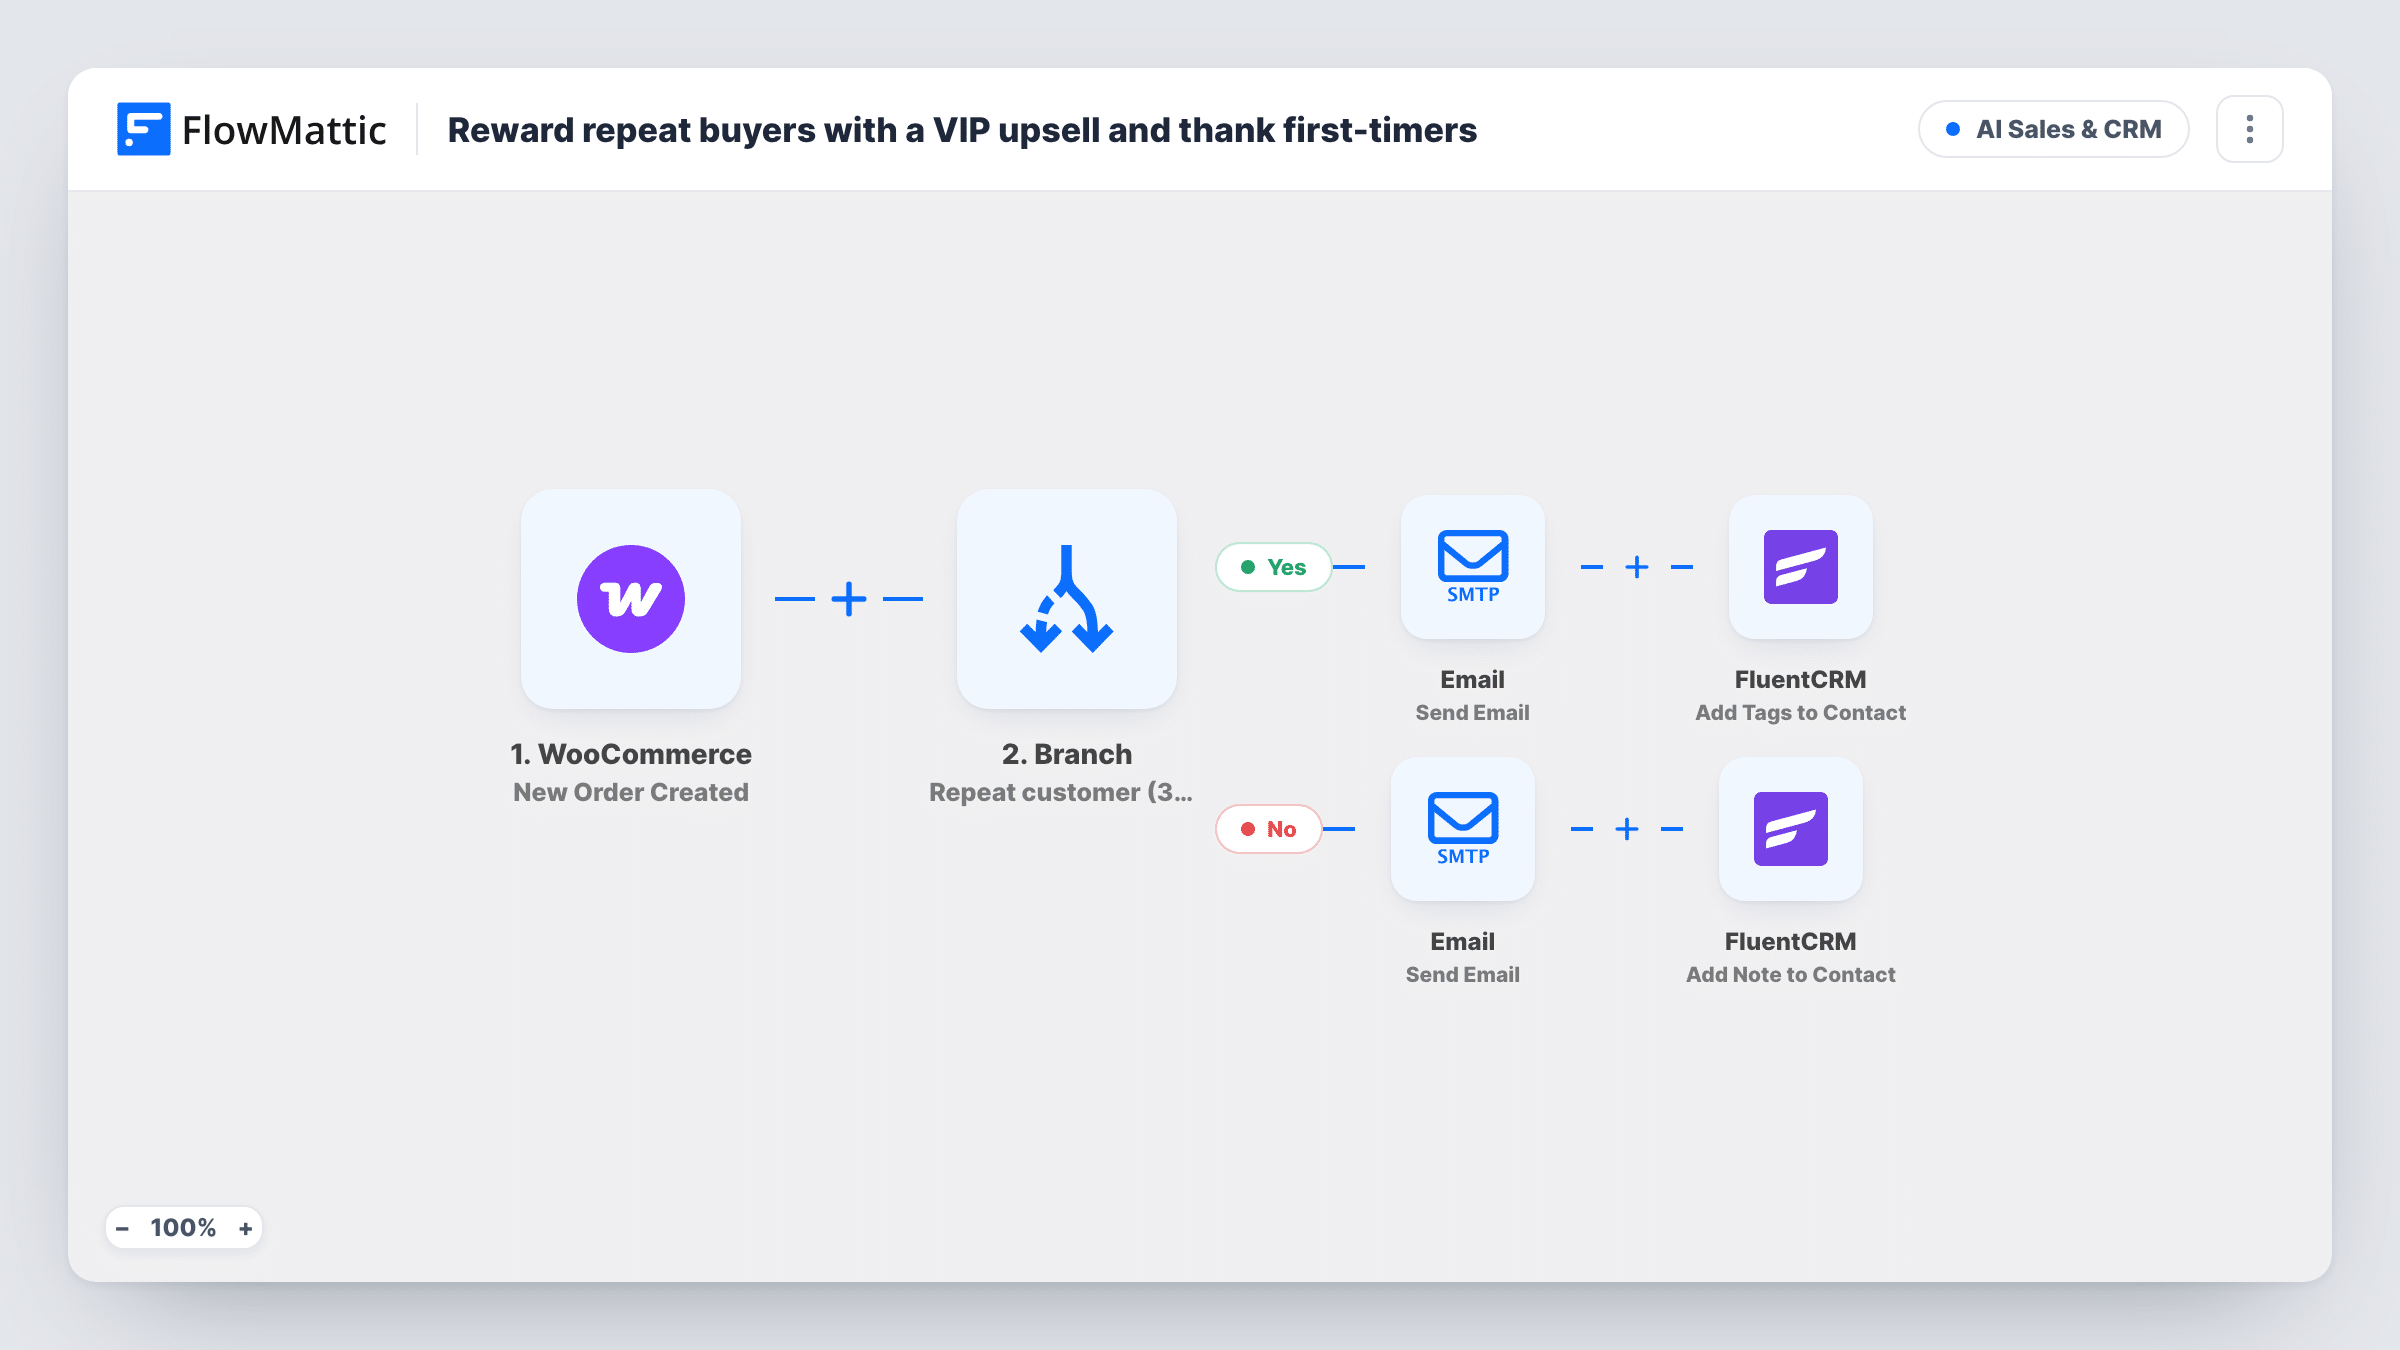Open the three-dot options menu
This screenshot has width=2400, height=1350.
click(2249, 129)
